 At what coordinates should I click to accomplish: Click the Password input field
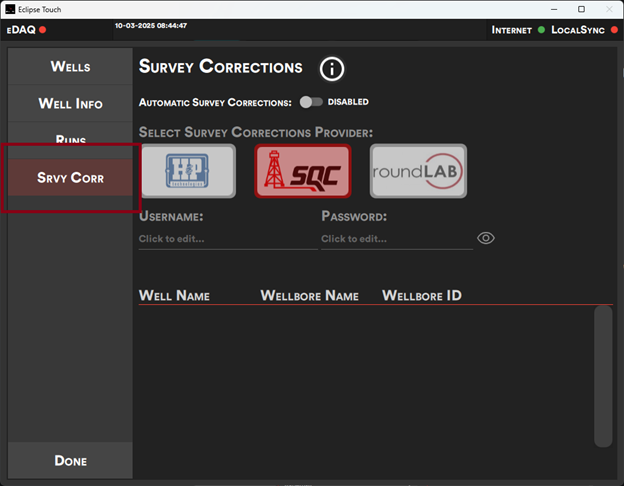click(396, 239)
